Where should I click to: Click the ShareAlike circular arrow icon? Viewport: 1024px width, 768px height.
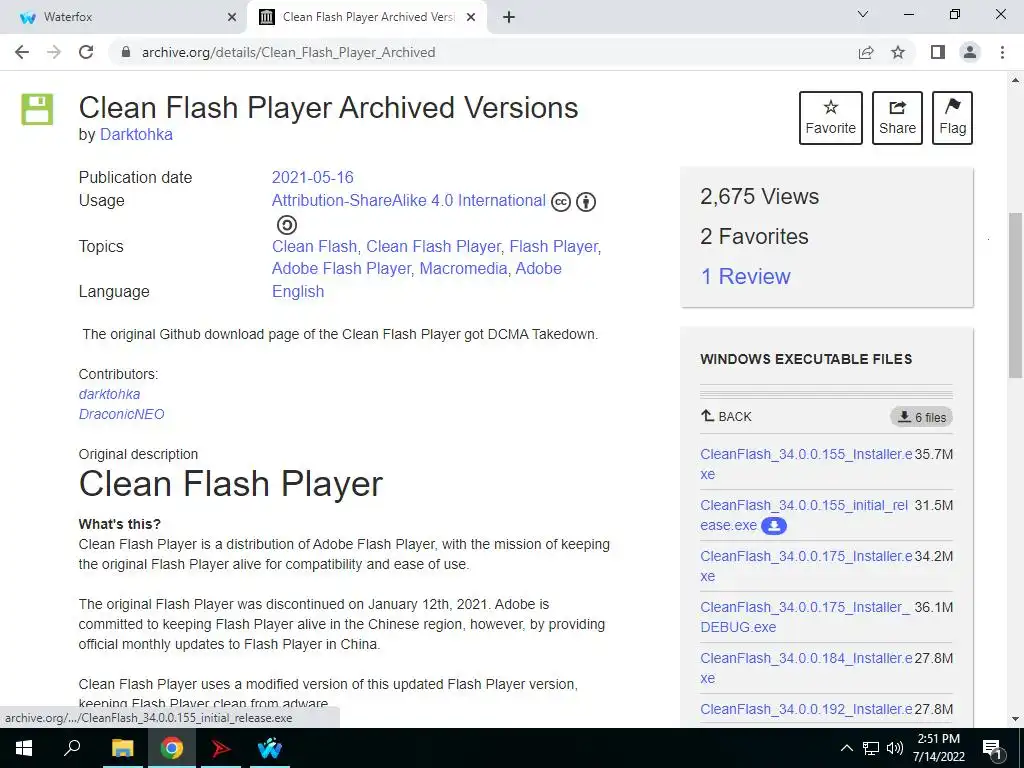pyautogui.click(x=287, y=225)
